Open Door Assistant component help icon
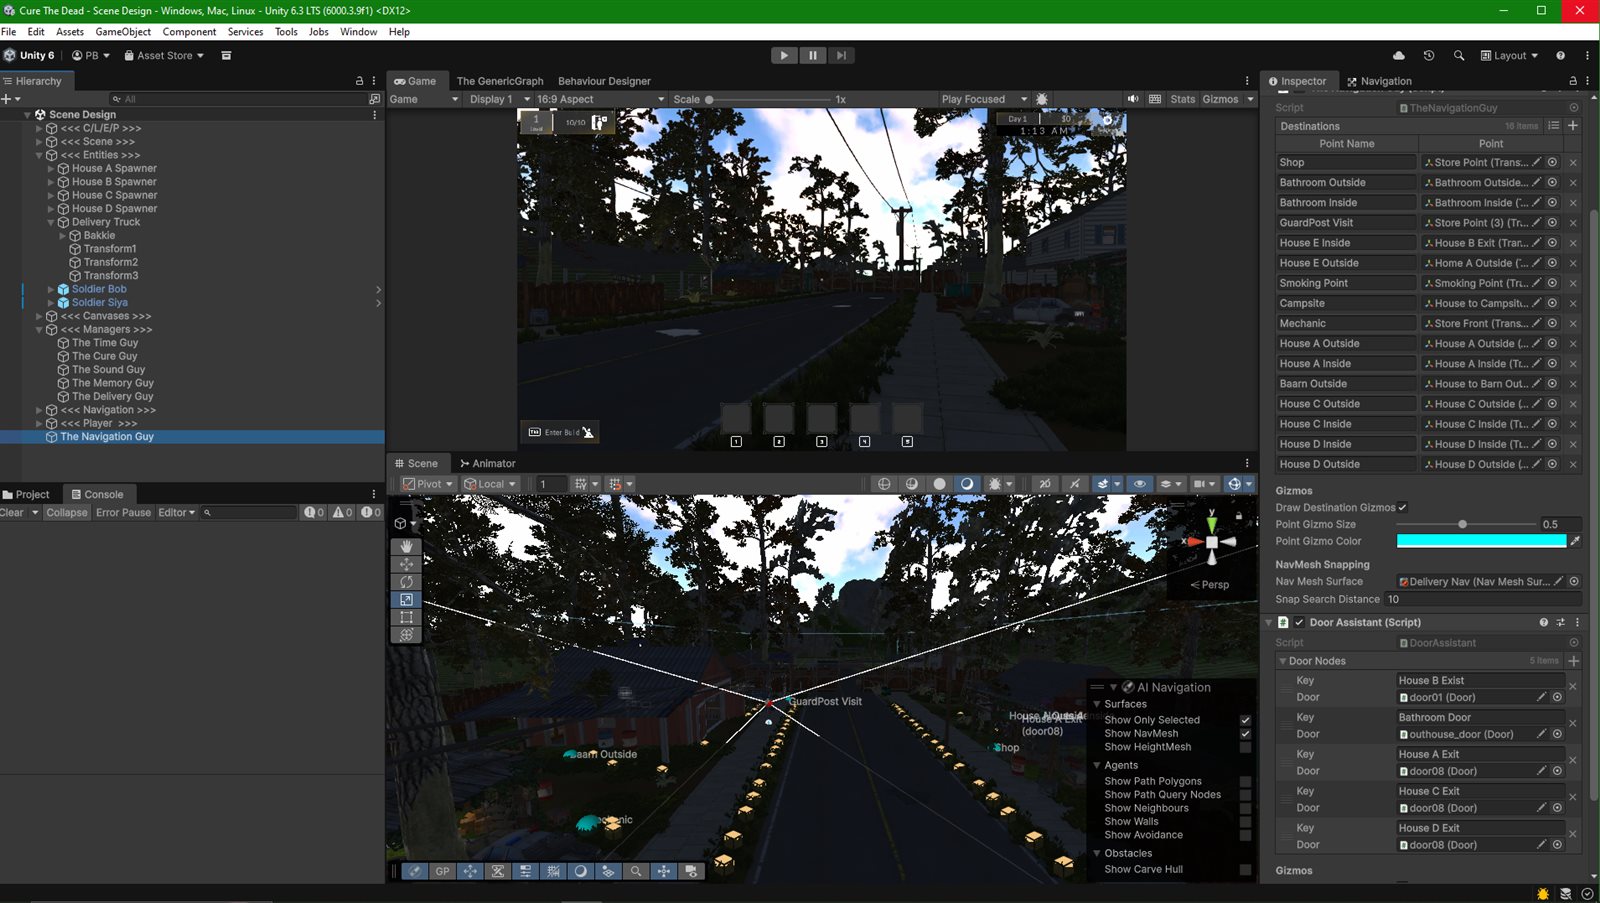The height and width of the screenshot is (903, 1600). click(1543, 622)
